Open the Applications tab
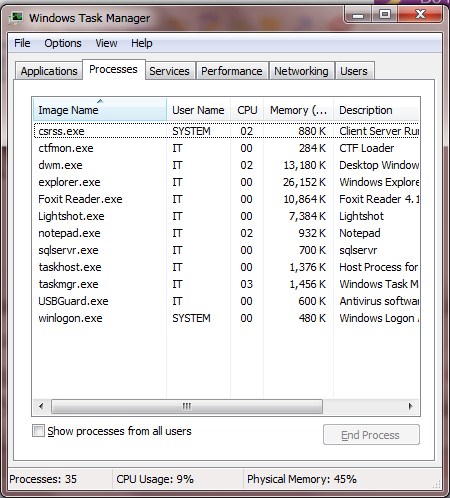 click(x=49, y=71)
